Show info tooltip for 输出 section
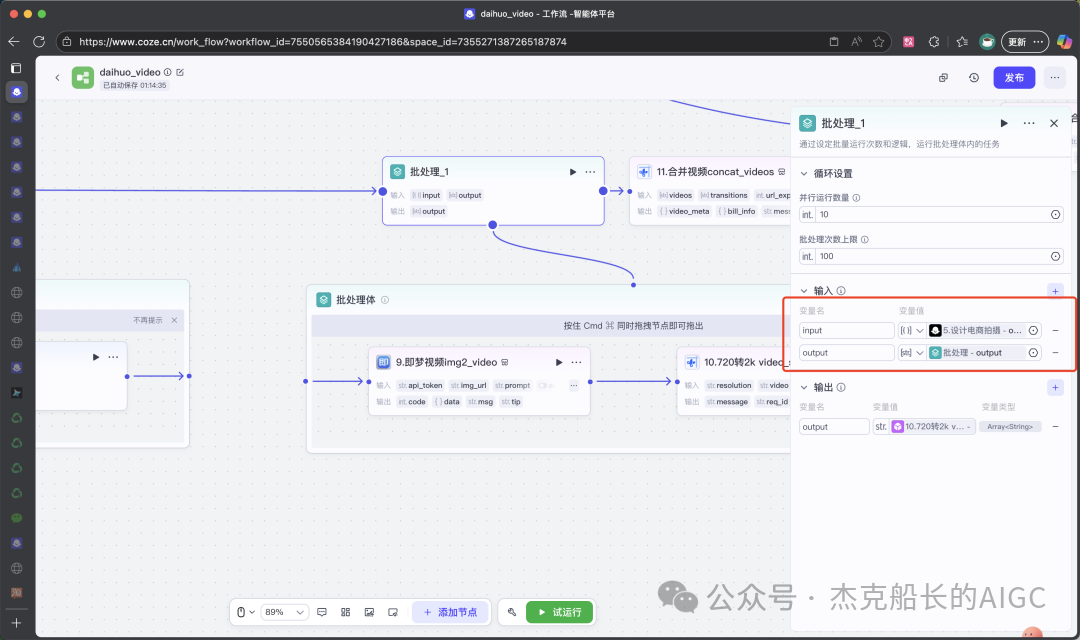The image size is (1080, 640). (841, 387)
